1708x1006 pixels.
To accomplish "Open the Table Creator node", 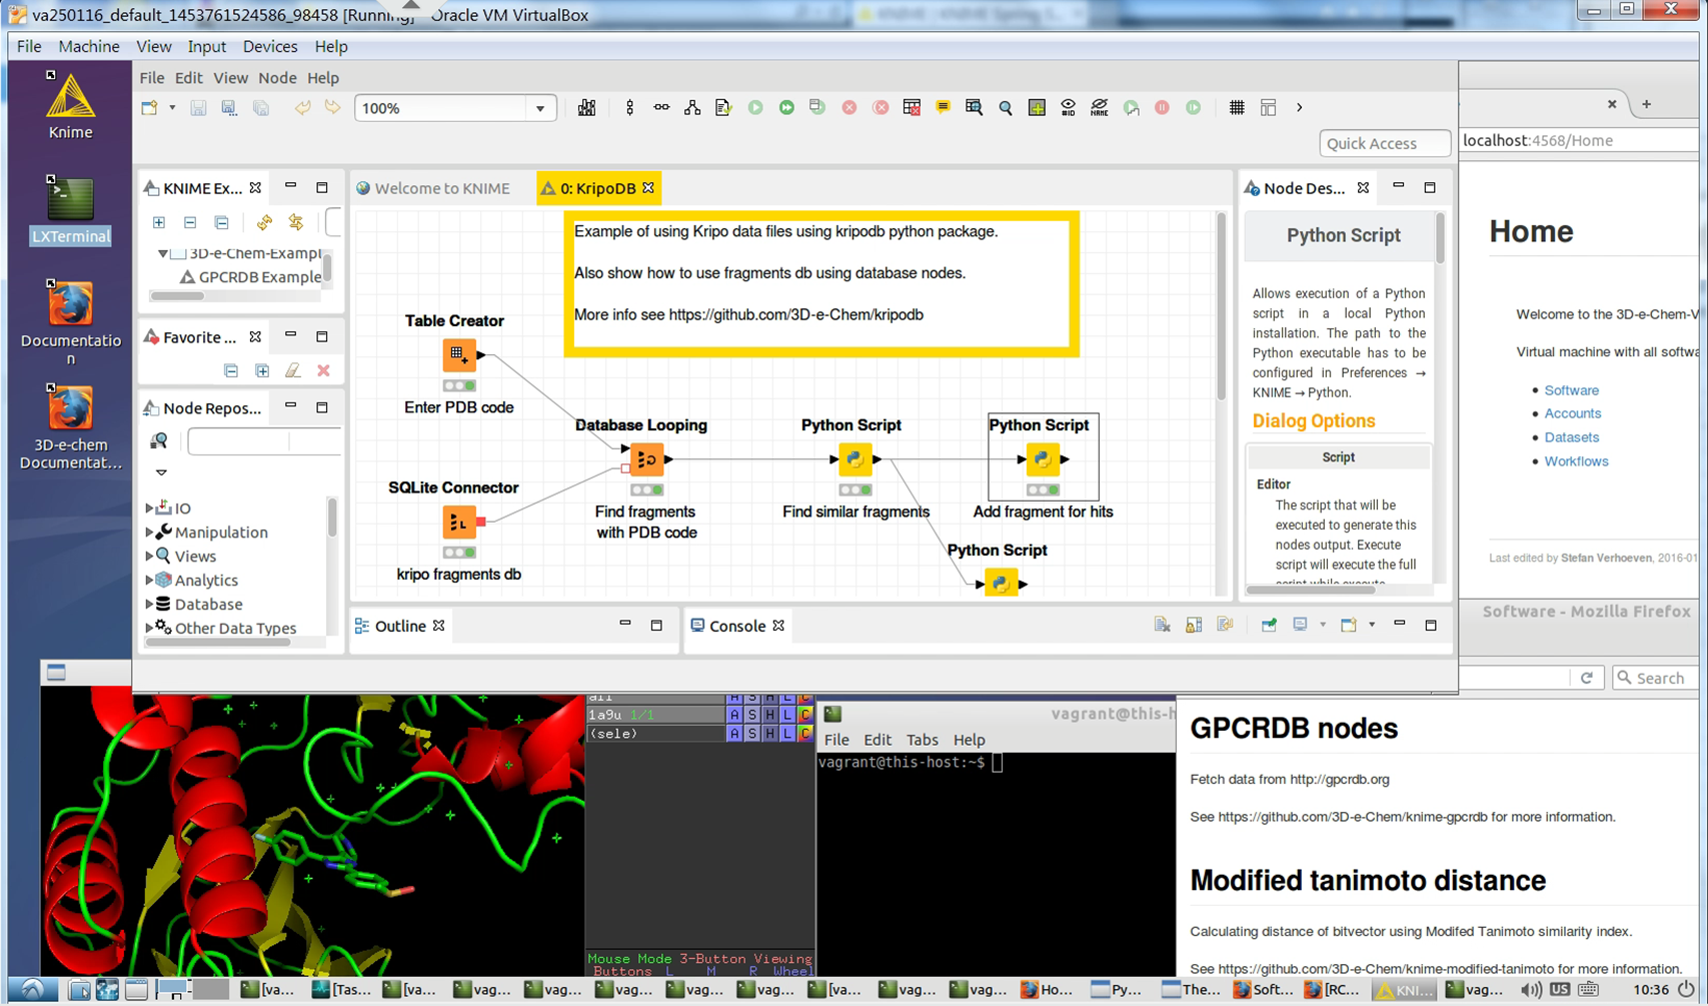I will click(x=458, y=354).
